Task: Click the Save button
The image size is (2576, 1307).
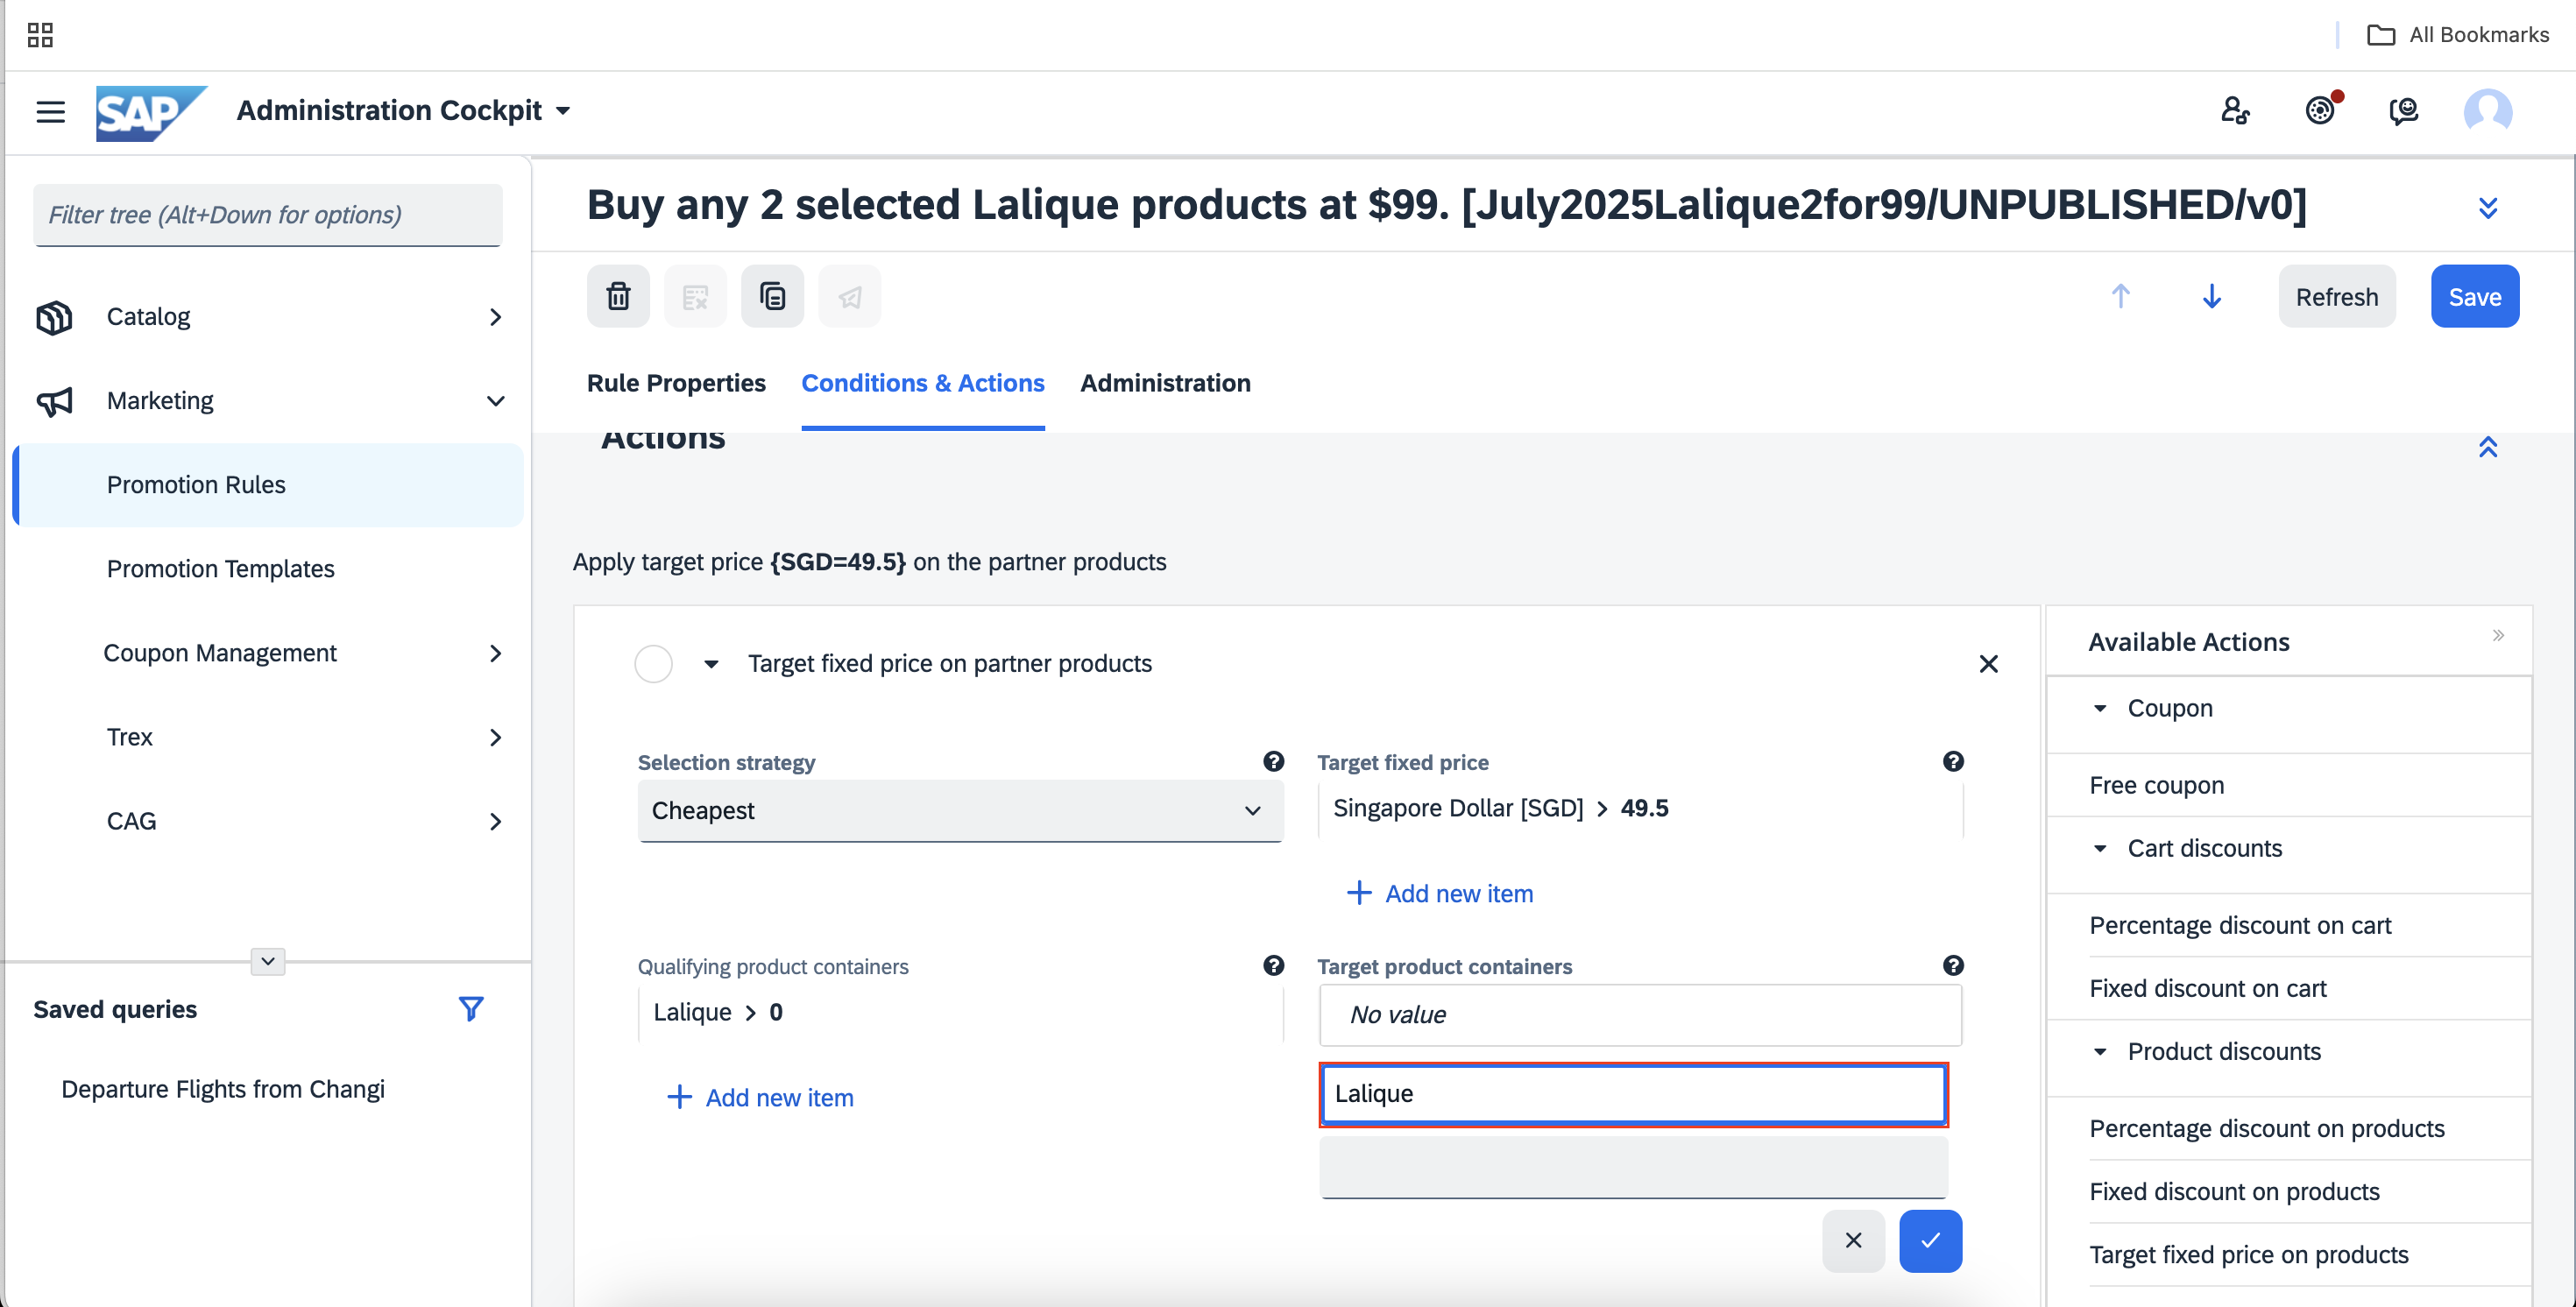Action: pos(2474,296)
